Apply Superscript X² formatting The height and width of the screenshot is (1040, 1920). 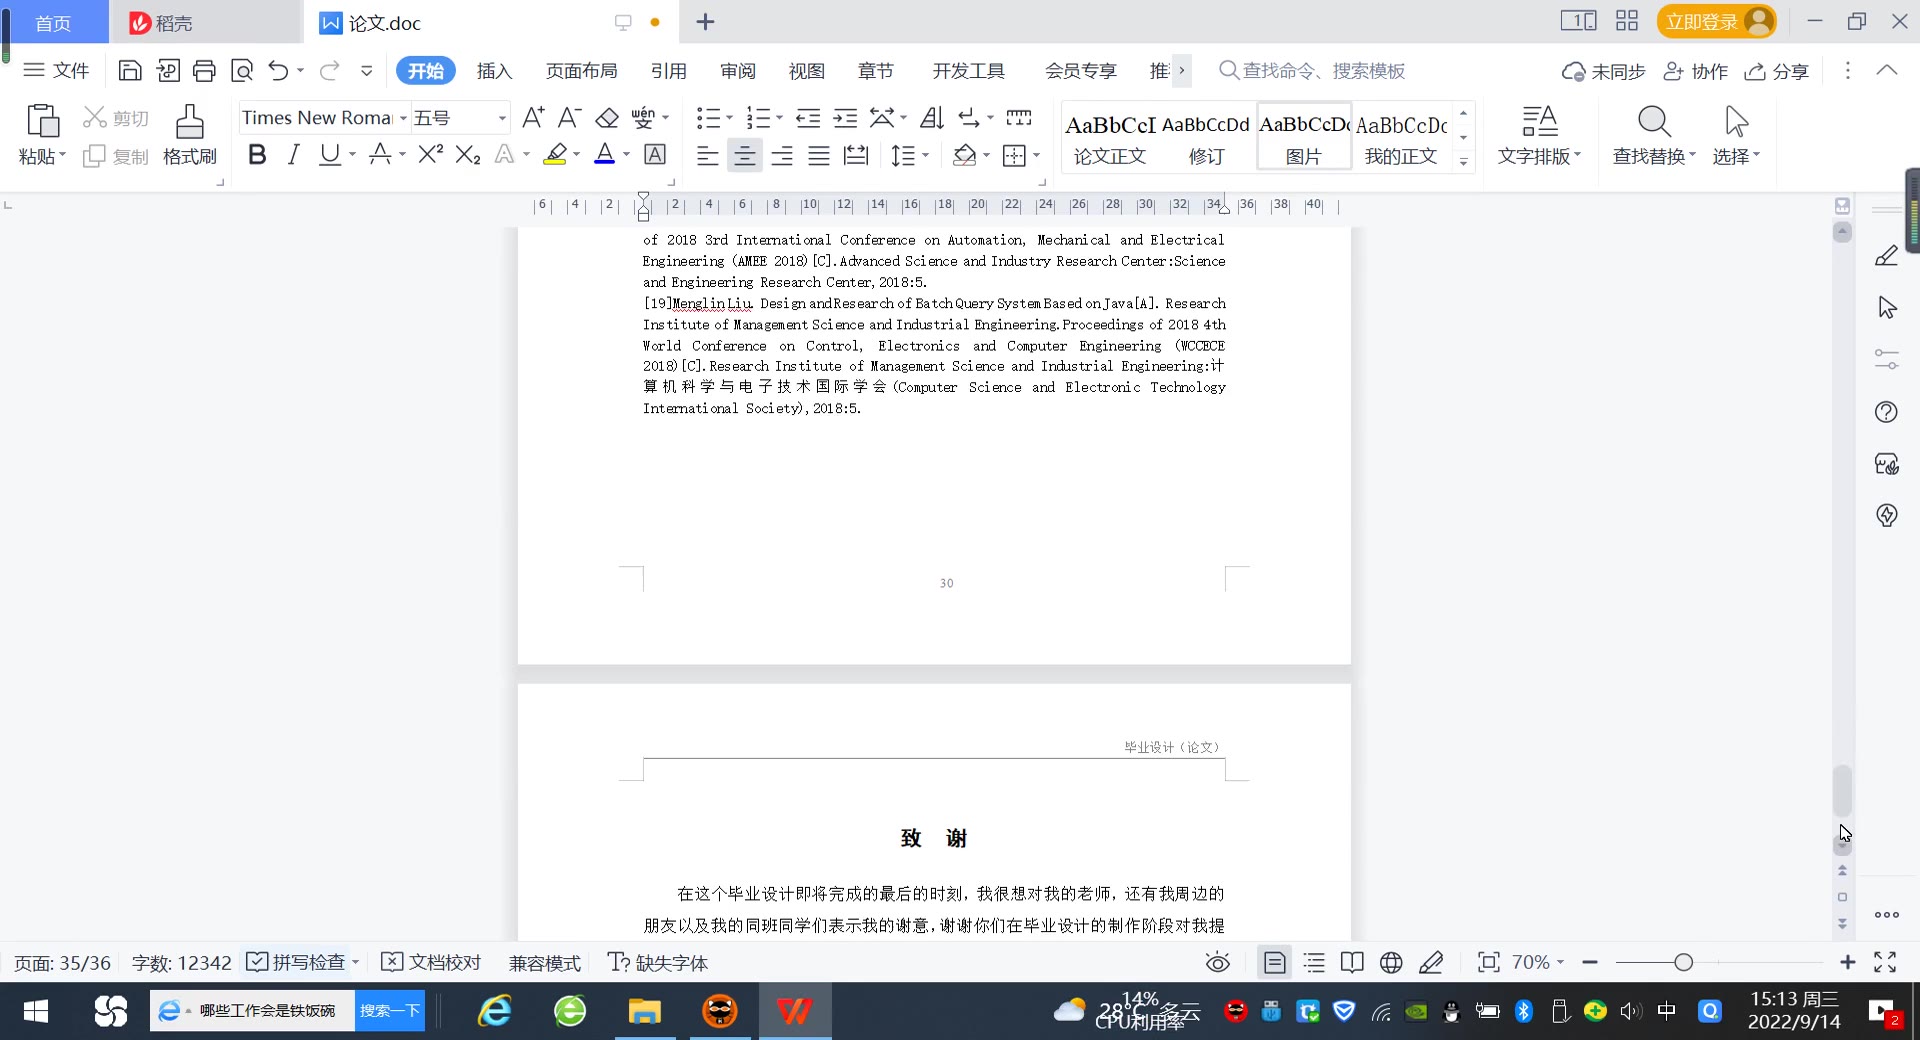point(431,154)
